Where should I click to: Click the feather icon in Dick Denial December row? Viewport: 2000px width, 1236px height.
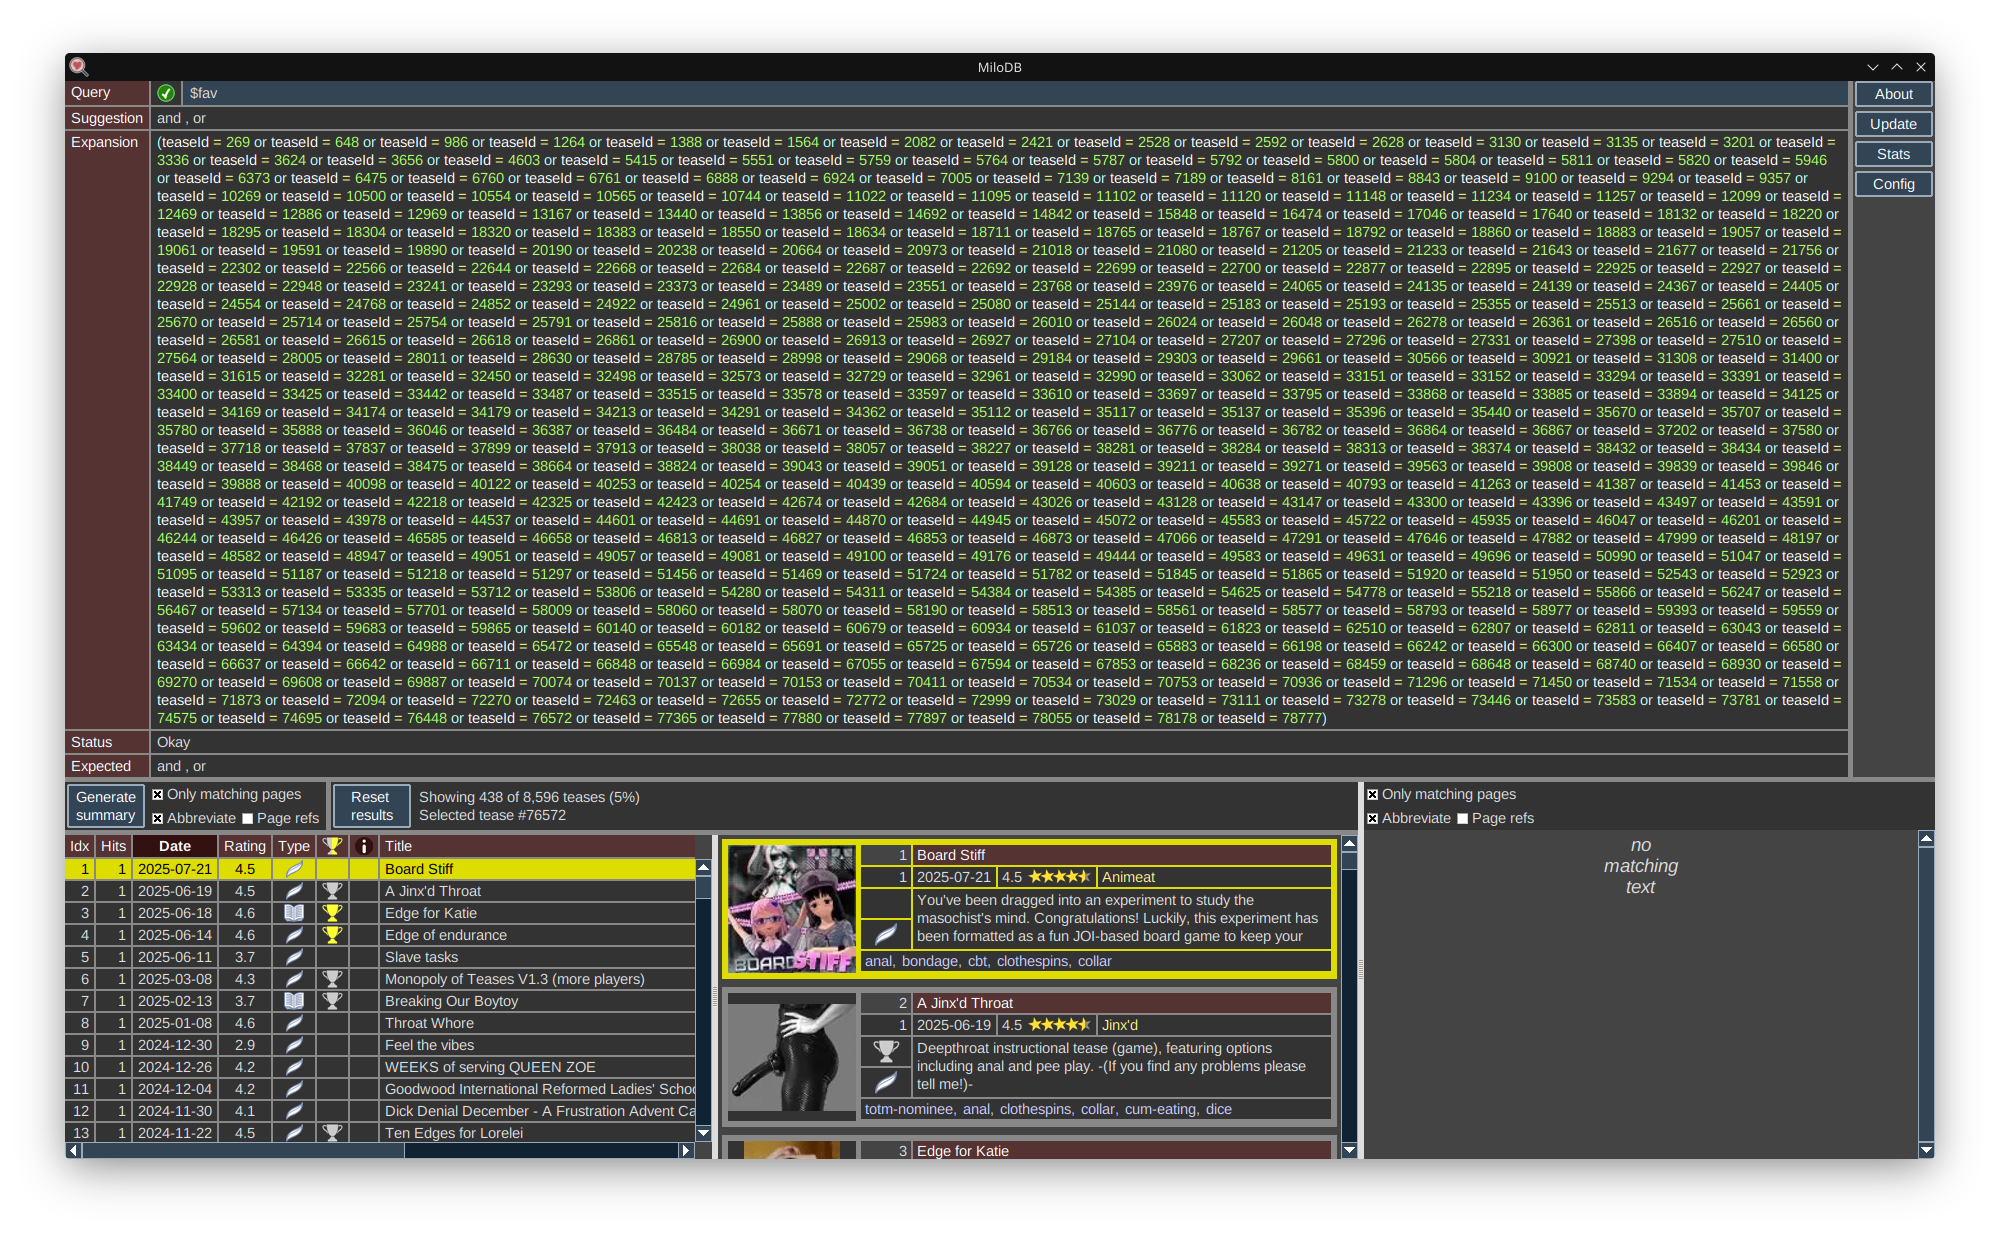[x=294, y=1111]
